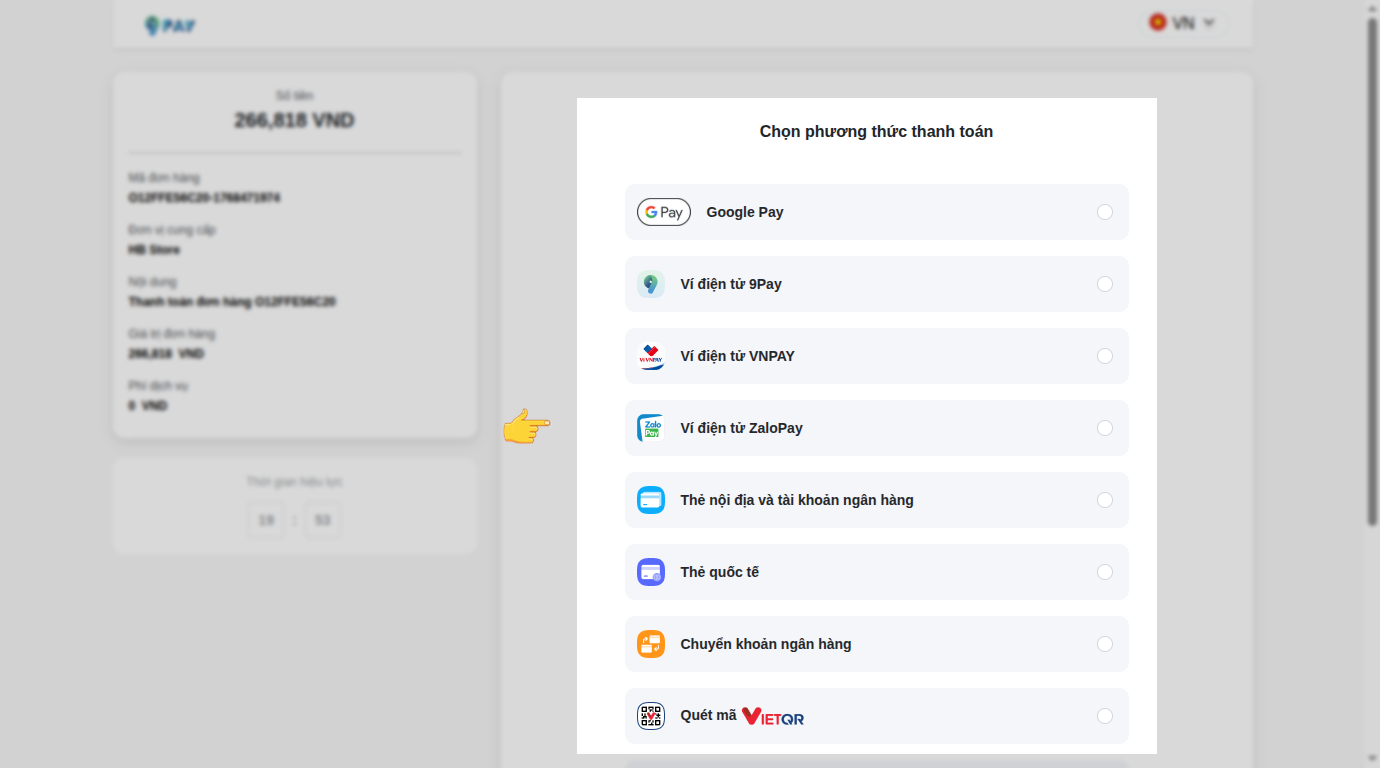Screen dimensions: 1380x768
Task: Select the Quét mã VietQR radio button
Action: [x=1104, y=716]
